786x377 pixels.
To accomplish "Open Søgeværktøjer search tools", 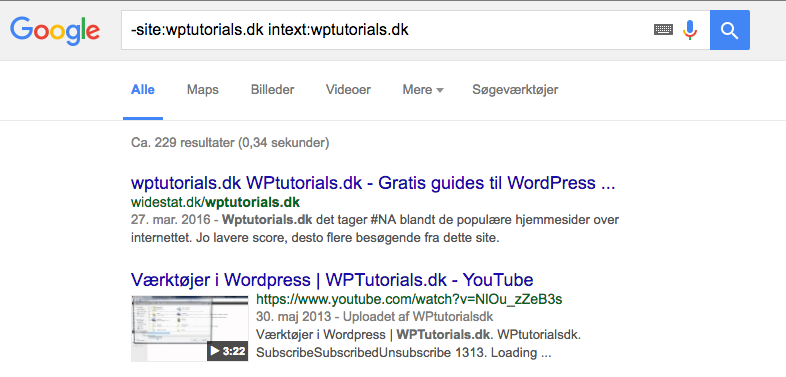I will tap(515, 90).
